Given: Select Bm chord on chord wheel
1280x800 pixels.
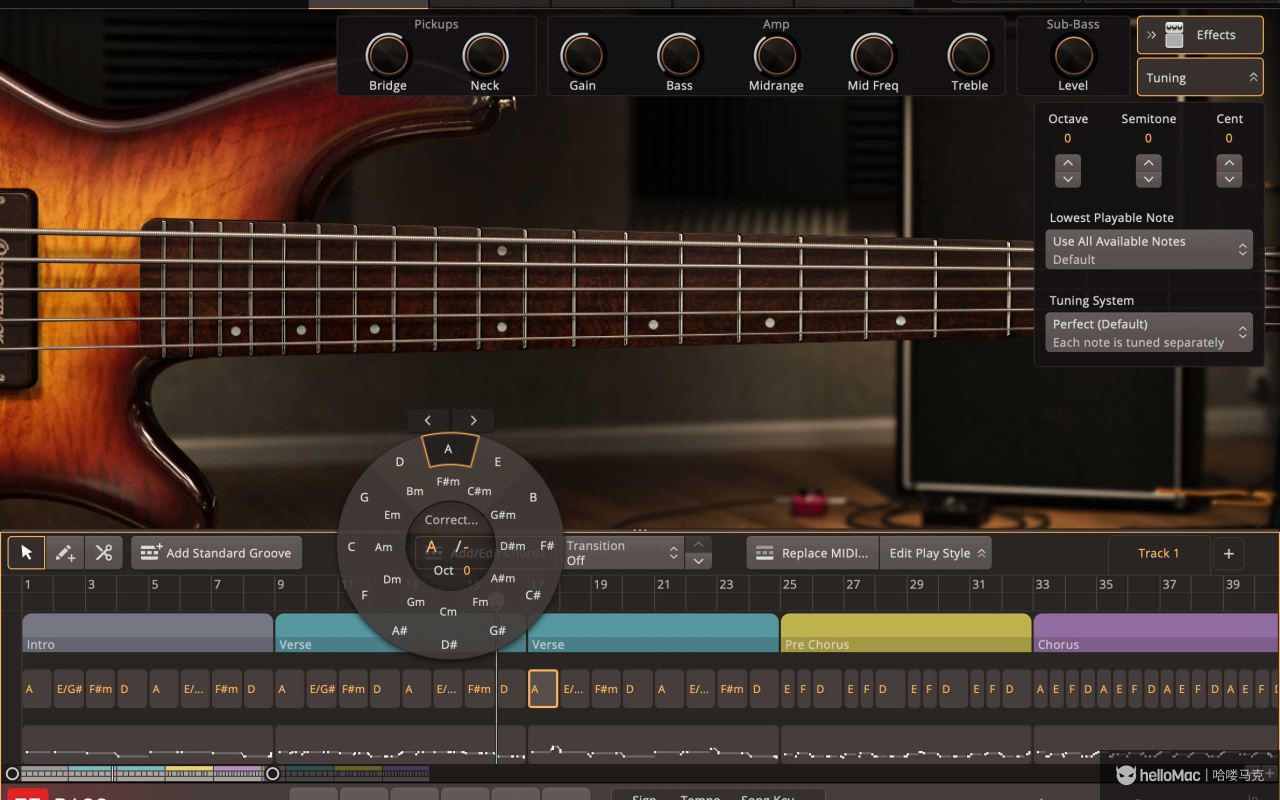Looking at the screenshot, I should [x=415, y=491].
